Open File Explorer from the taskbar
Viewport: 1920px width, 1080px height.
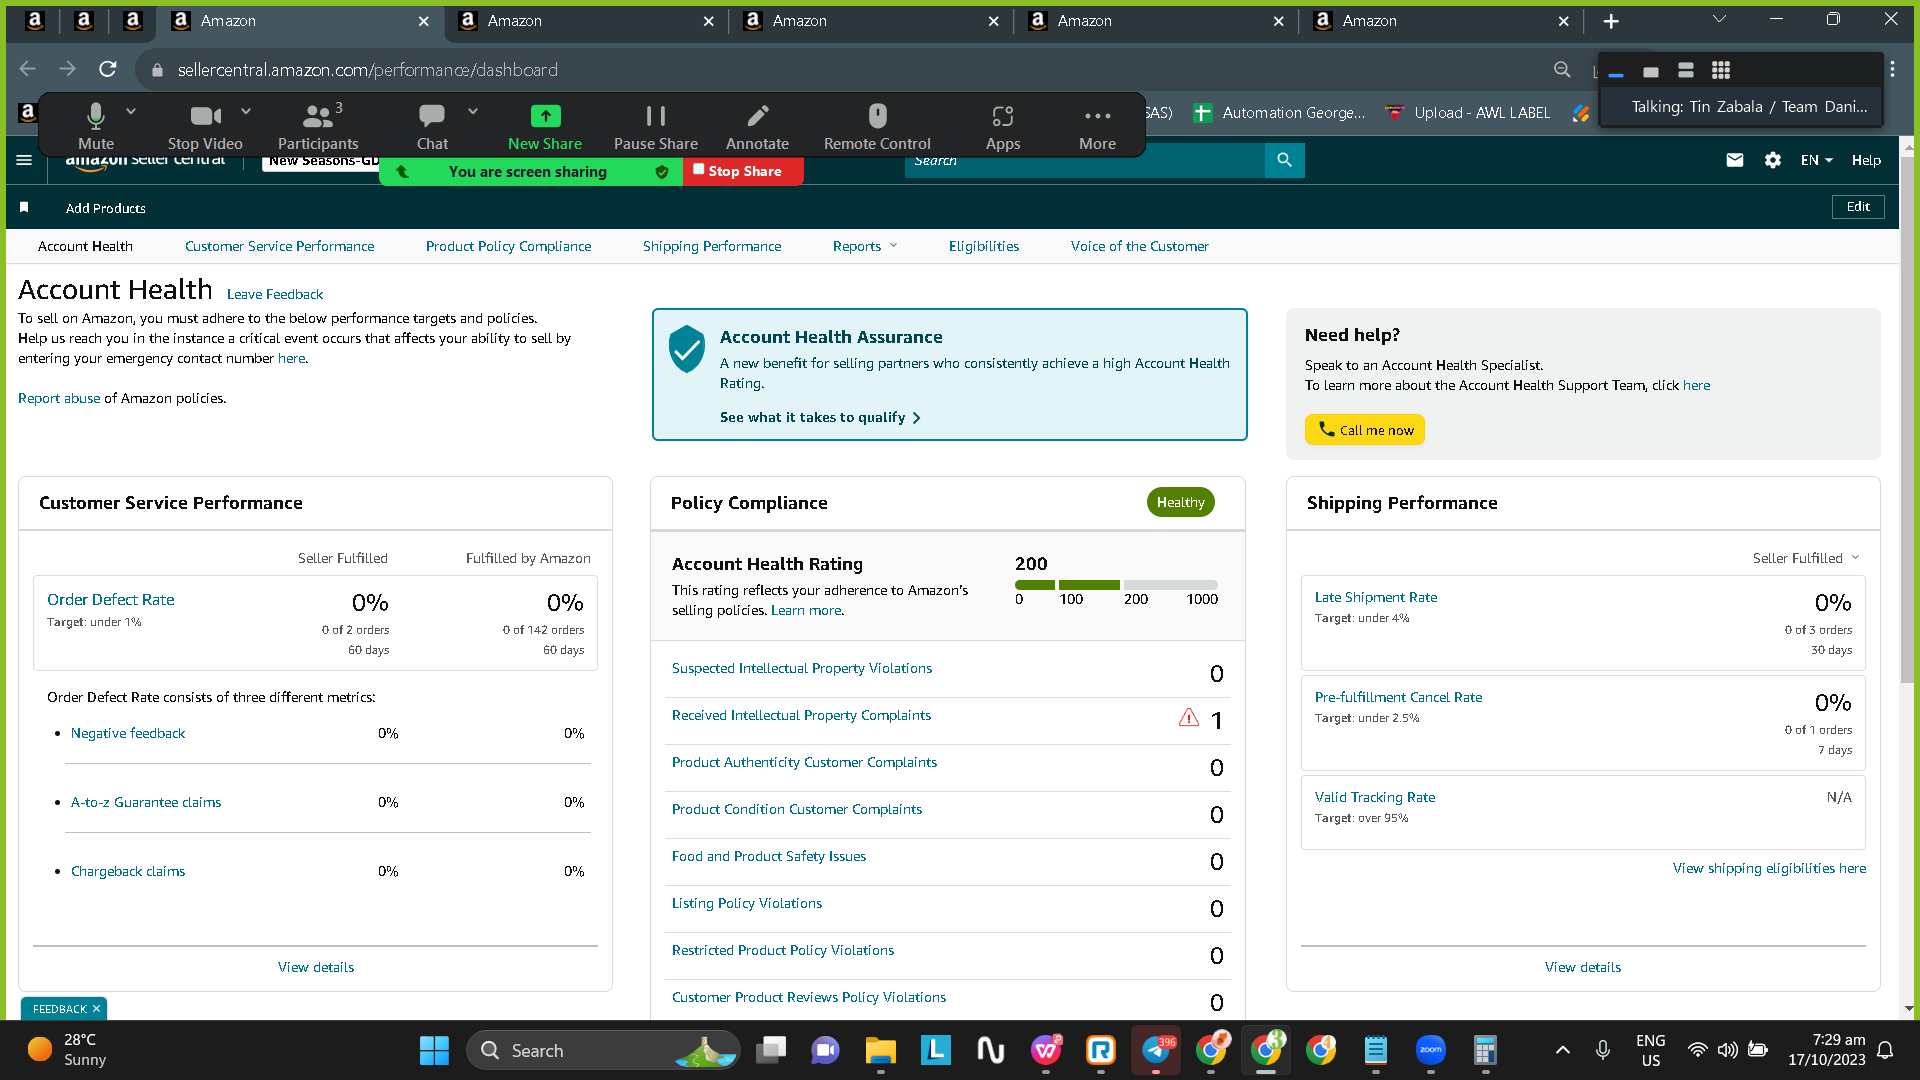coord(880,1050)
